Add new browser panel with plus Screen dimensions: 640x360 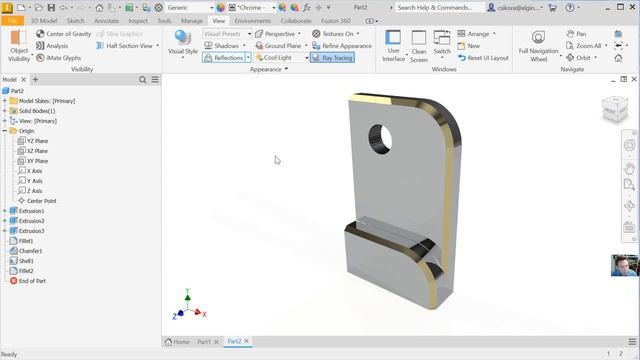(x=35, y=79)
